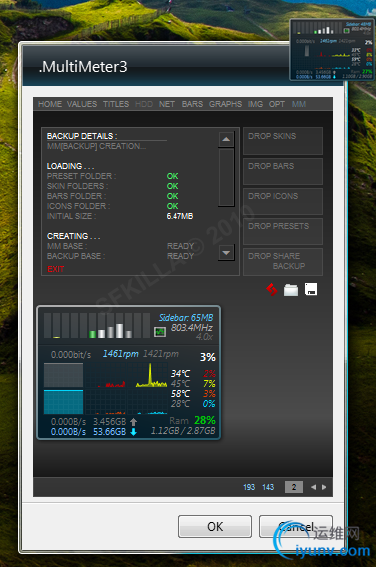The height and width of the screenshot is (567, 376).
Task: Click the Ram 28% value
Action: 192,420
